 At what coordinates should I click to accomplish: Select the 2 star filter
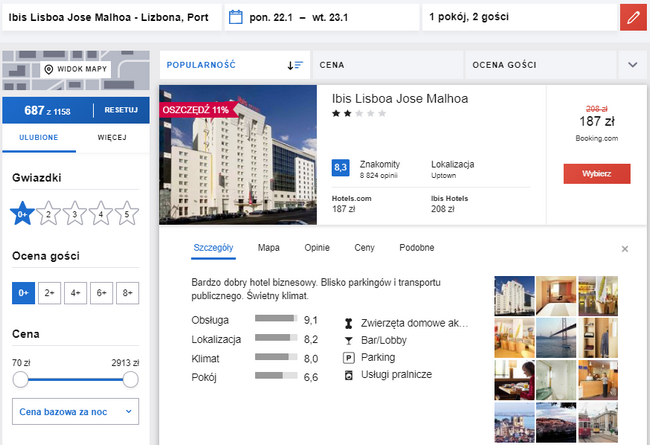tap(49, 214)
